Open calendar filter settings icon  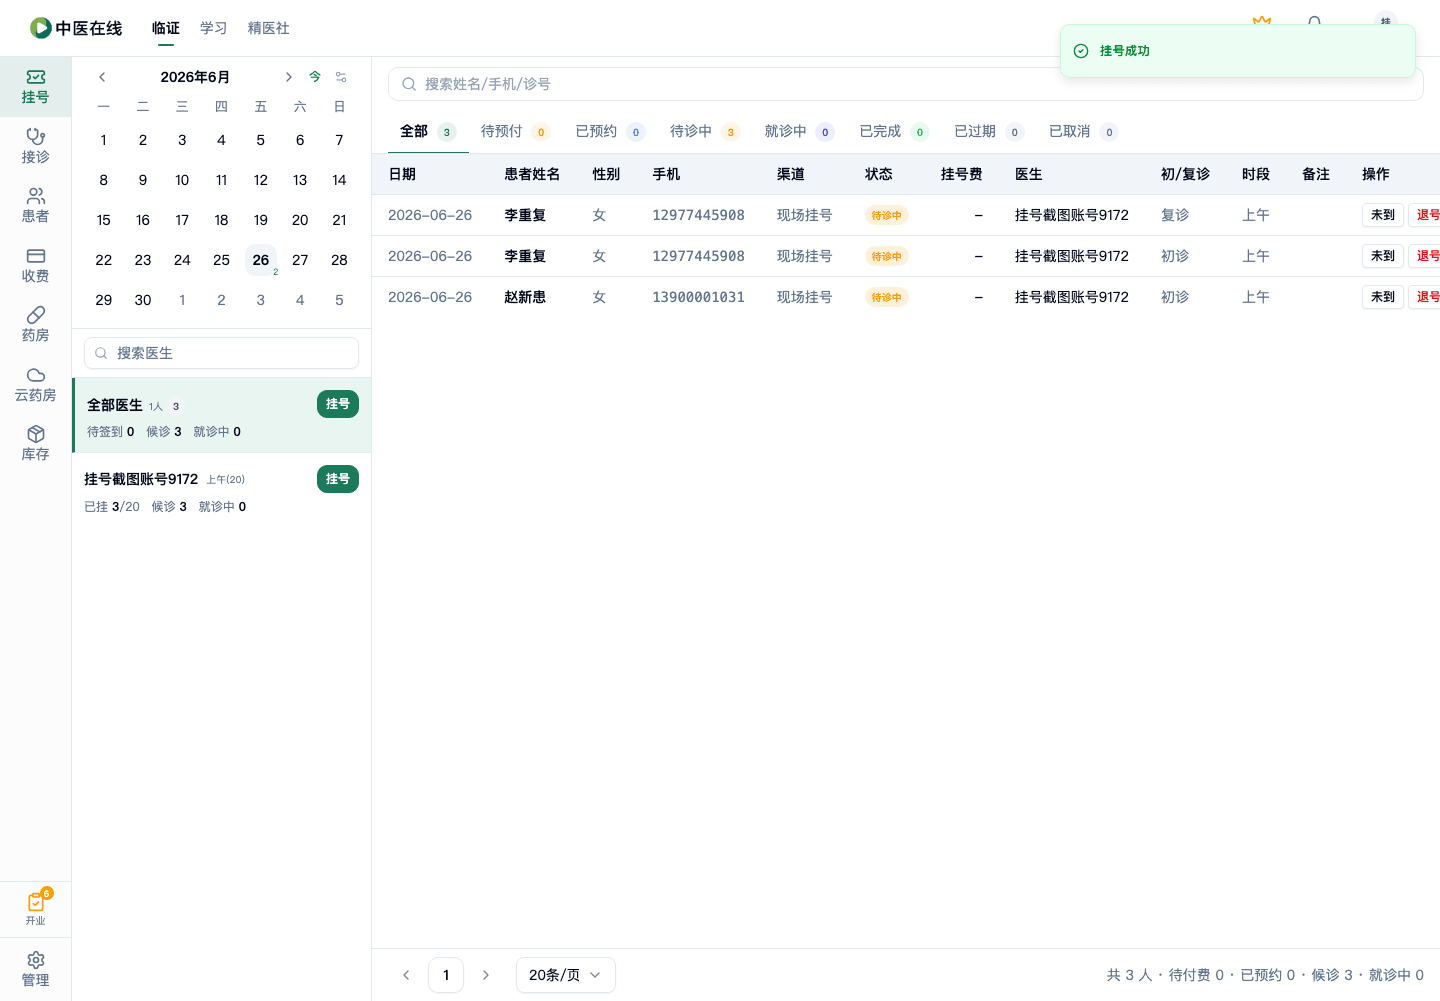pos(341,77)
